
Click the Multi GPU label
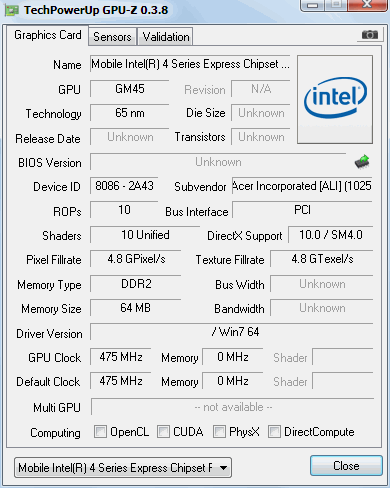57,407
